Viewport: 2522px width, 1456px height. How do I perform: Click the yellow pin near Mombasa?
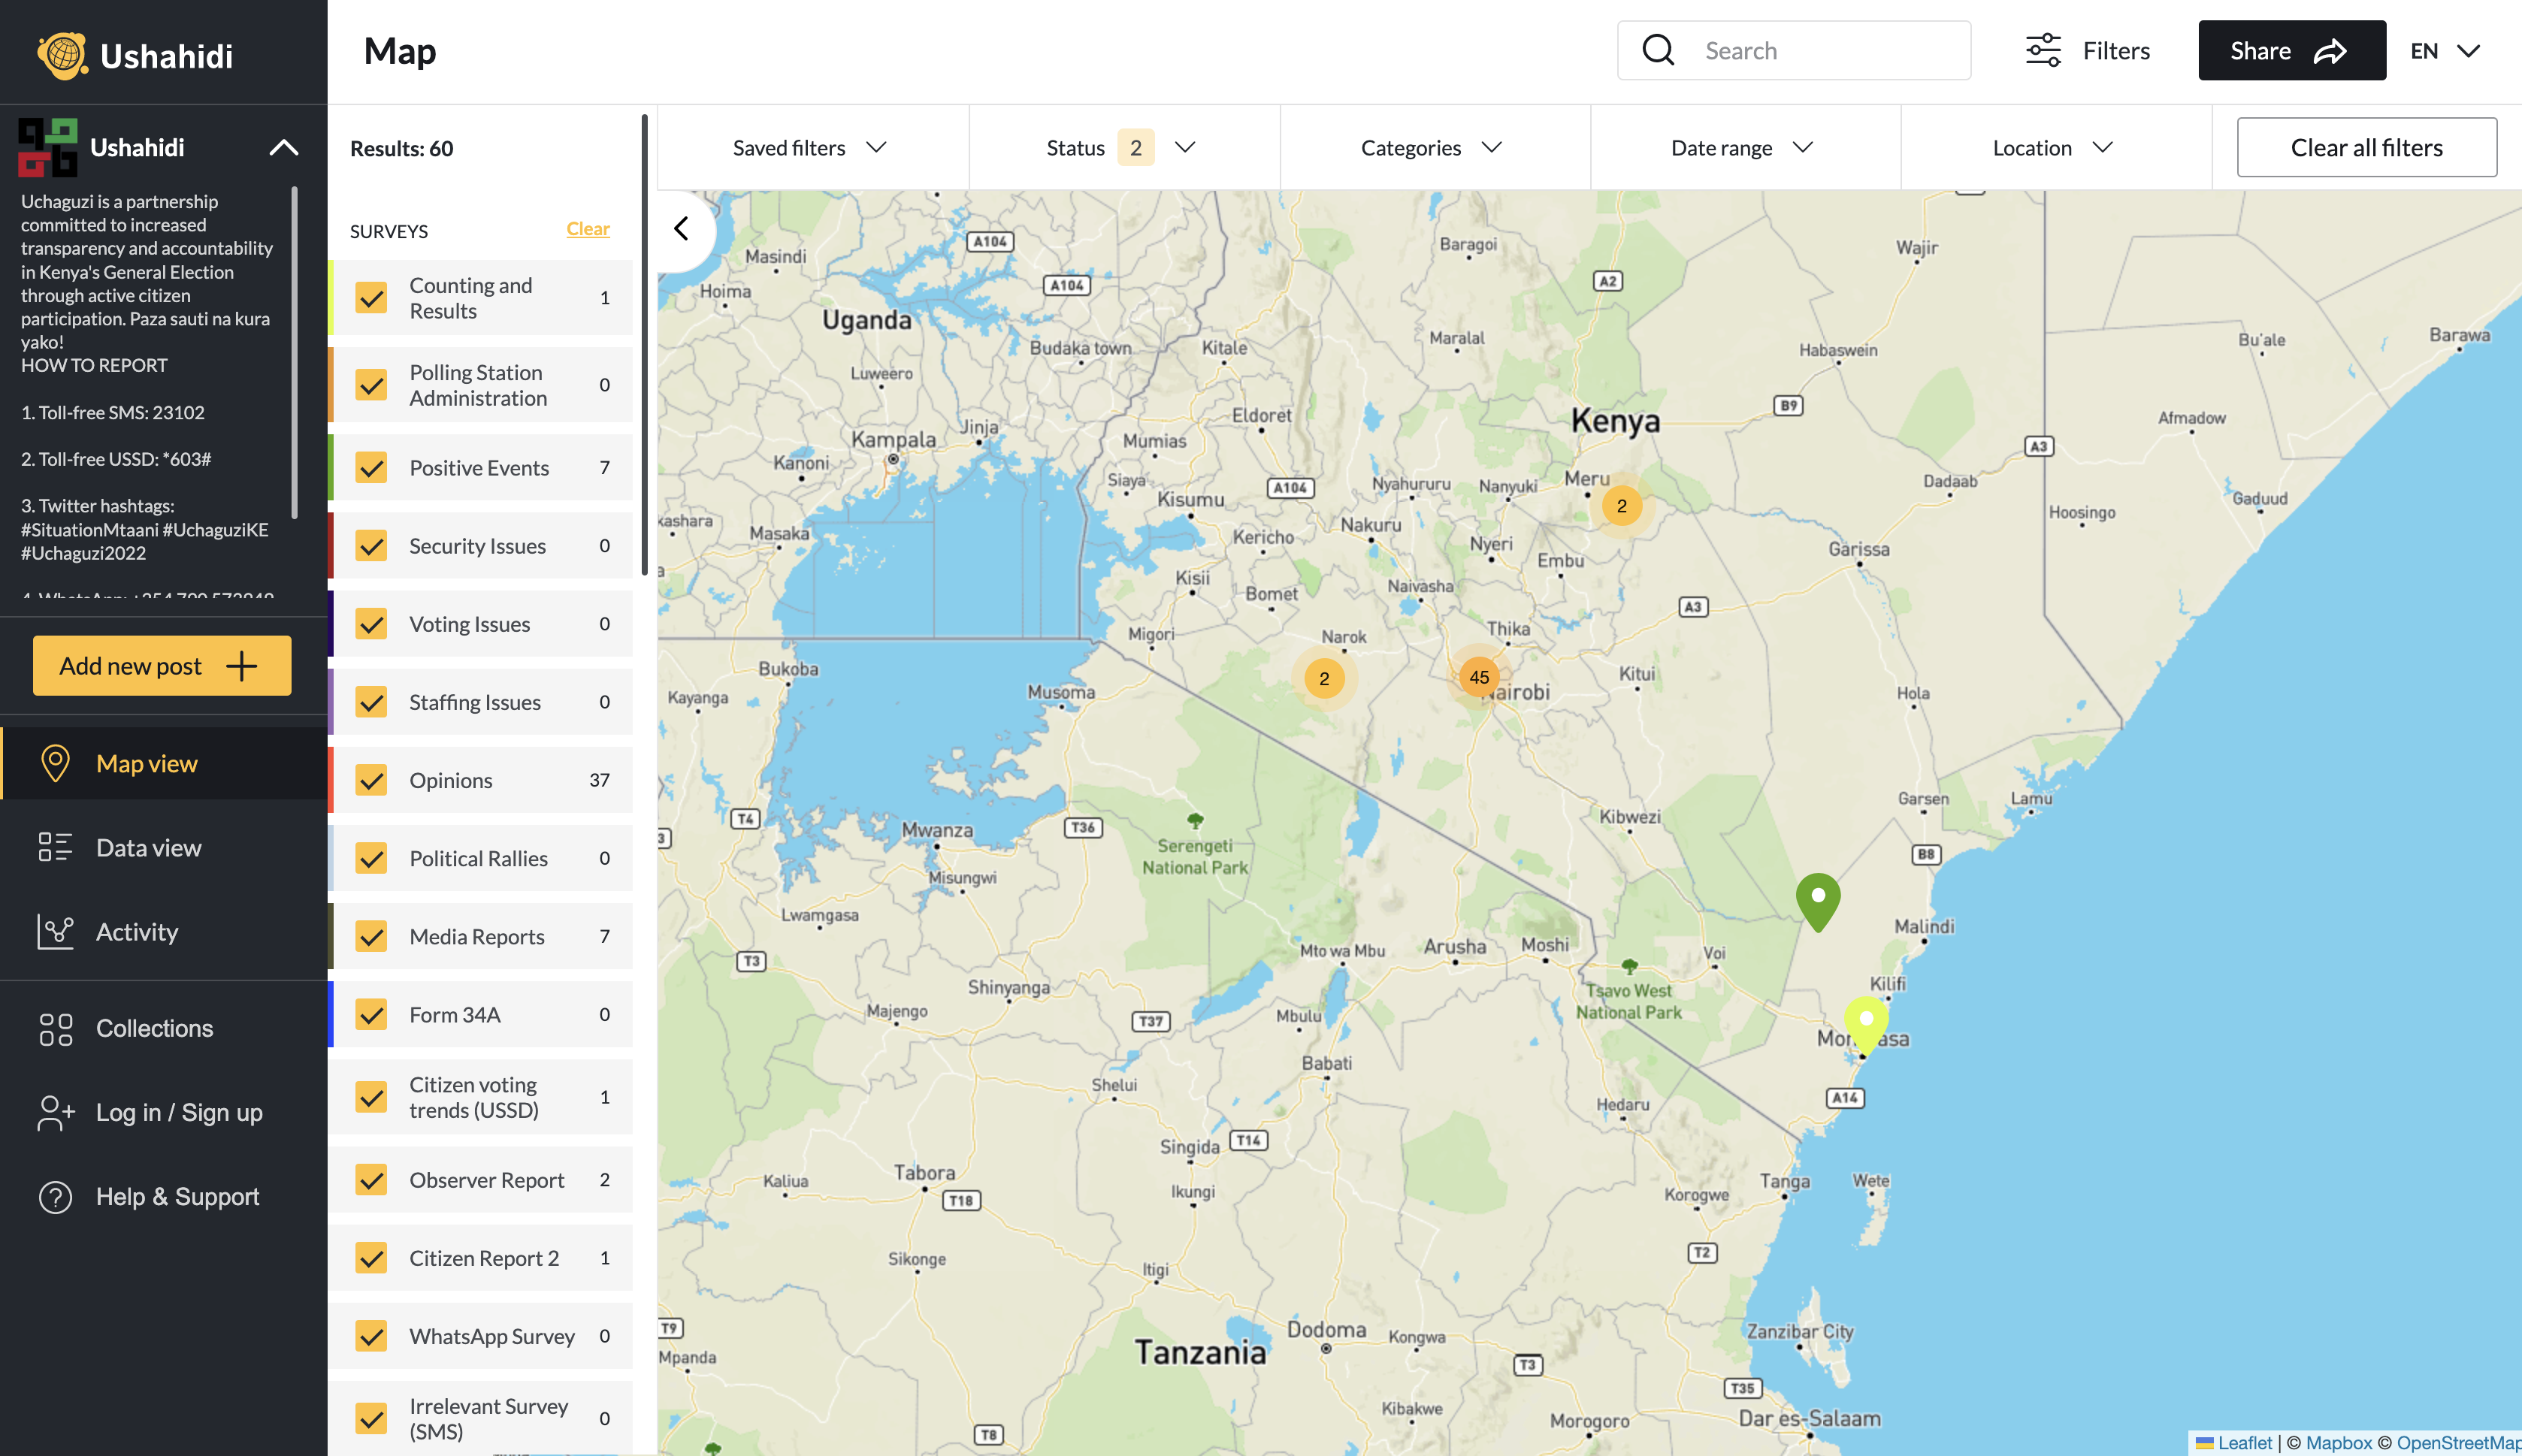point(1865,1022)
